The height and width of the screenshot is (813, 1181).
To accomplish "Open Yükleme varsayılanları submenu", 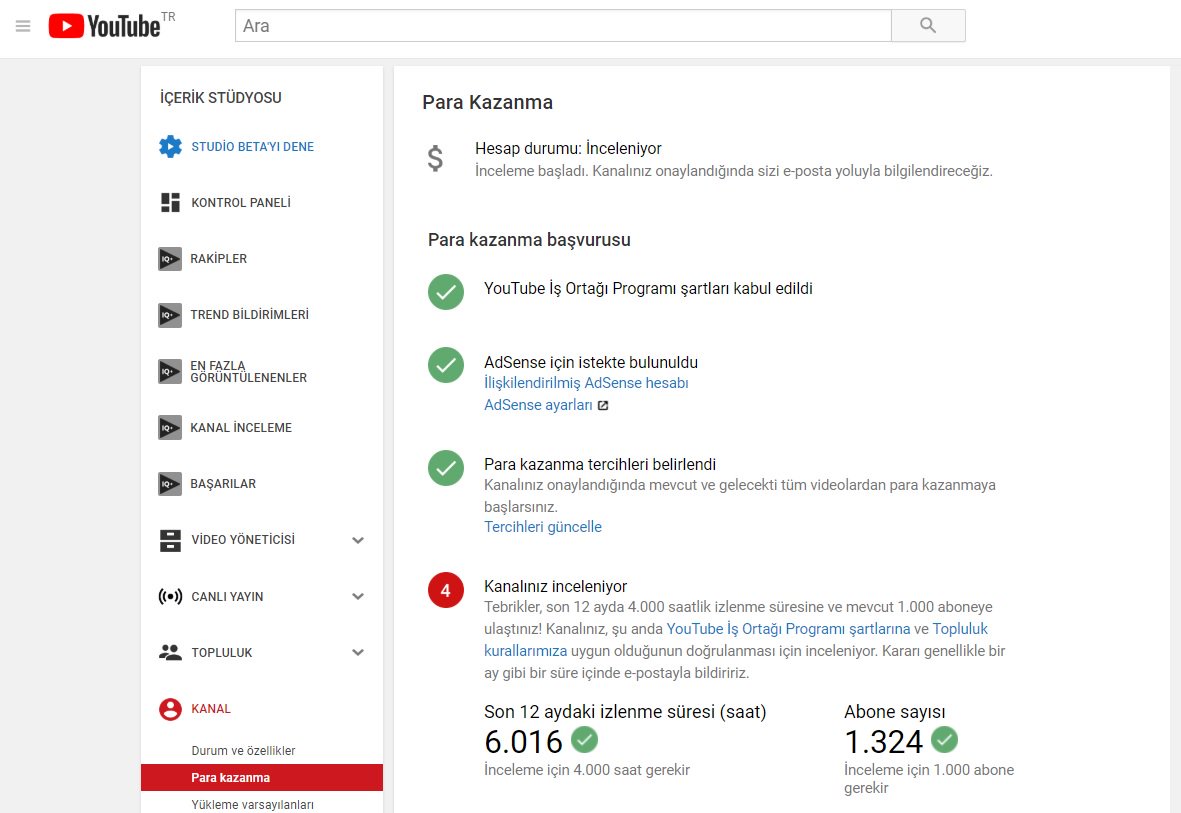I will pyautogui.click(x=252, y=805).
